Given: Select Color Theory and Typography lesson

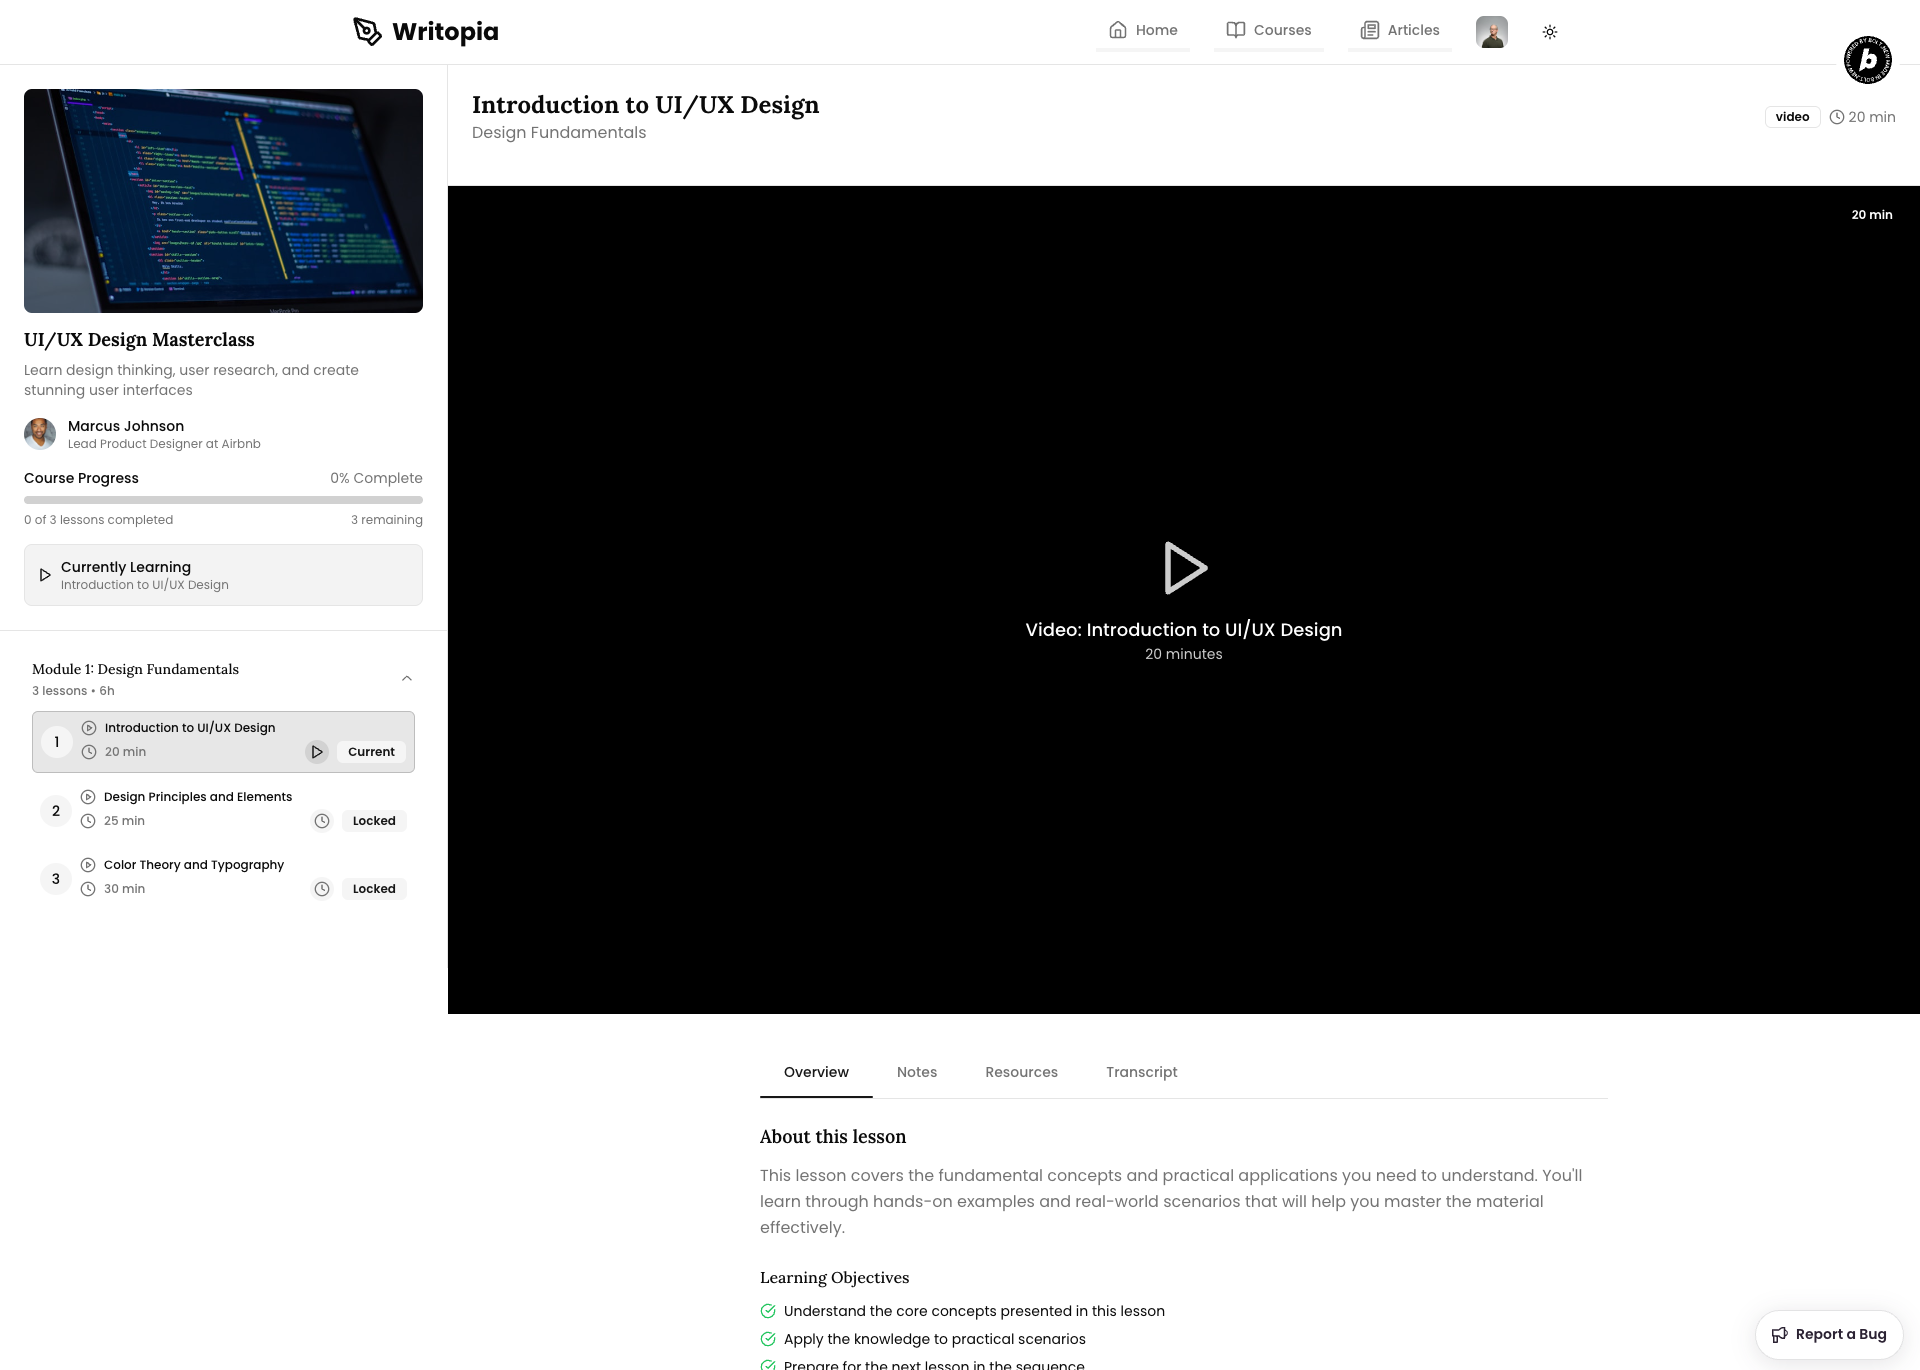Looking at the screenshot, I should tap(194, 865).
